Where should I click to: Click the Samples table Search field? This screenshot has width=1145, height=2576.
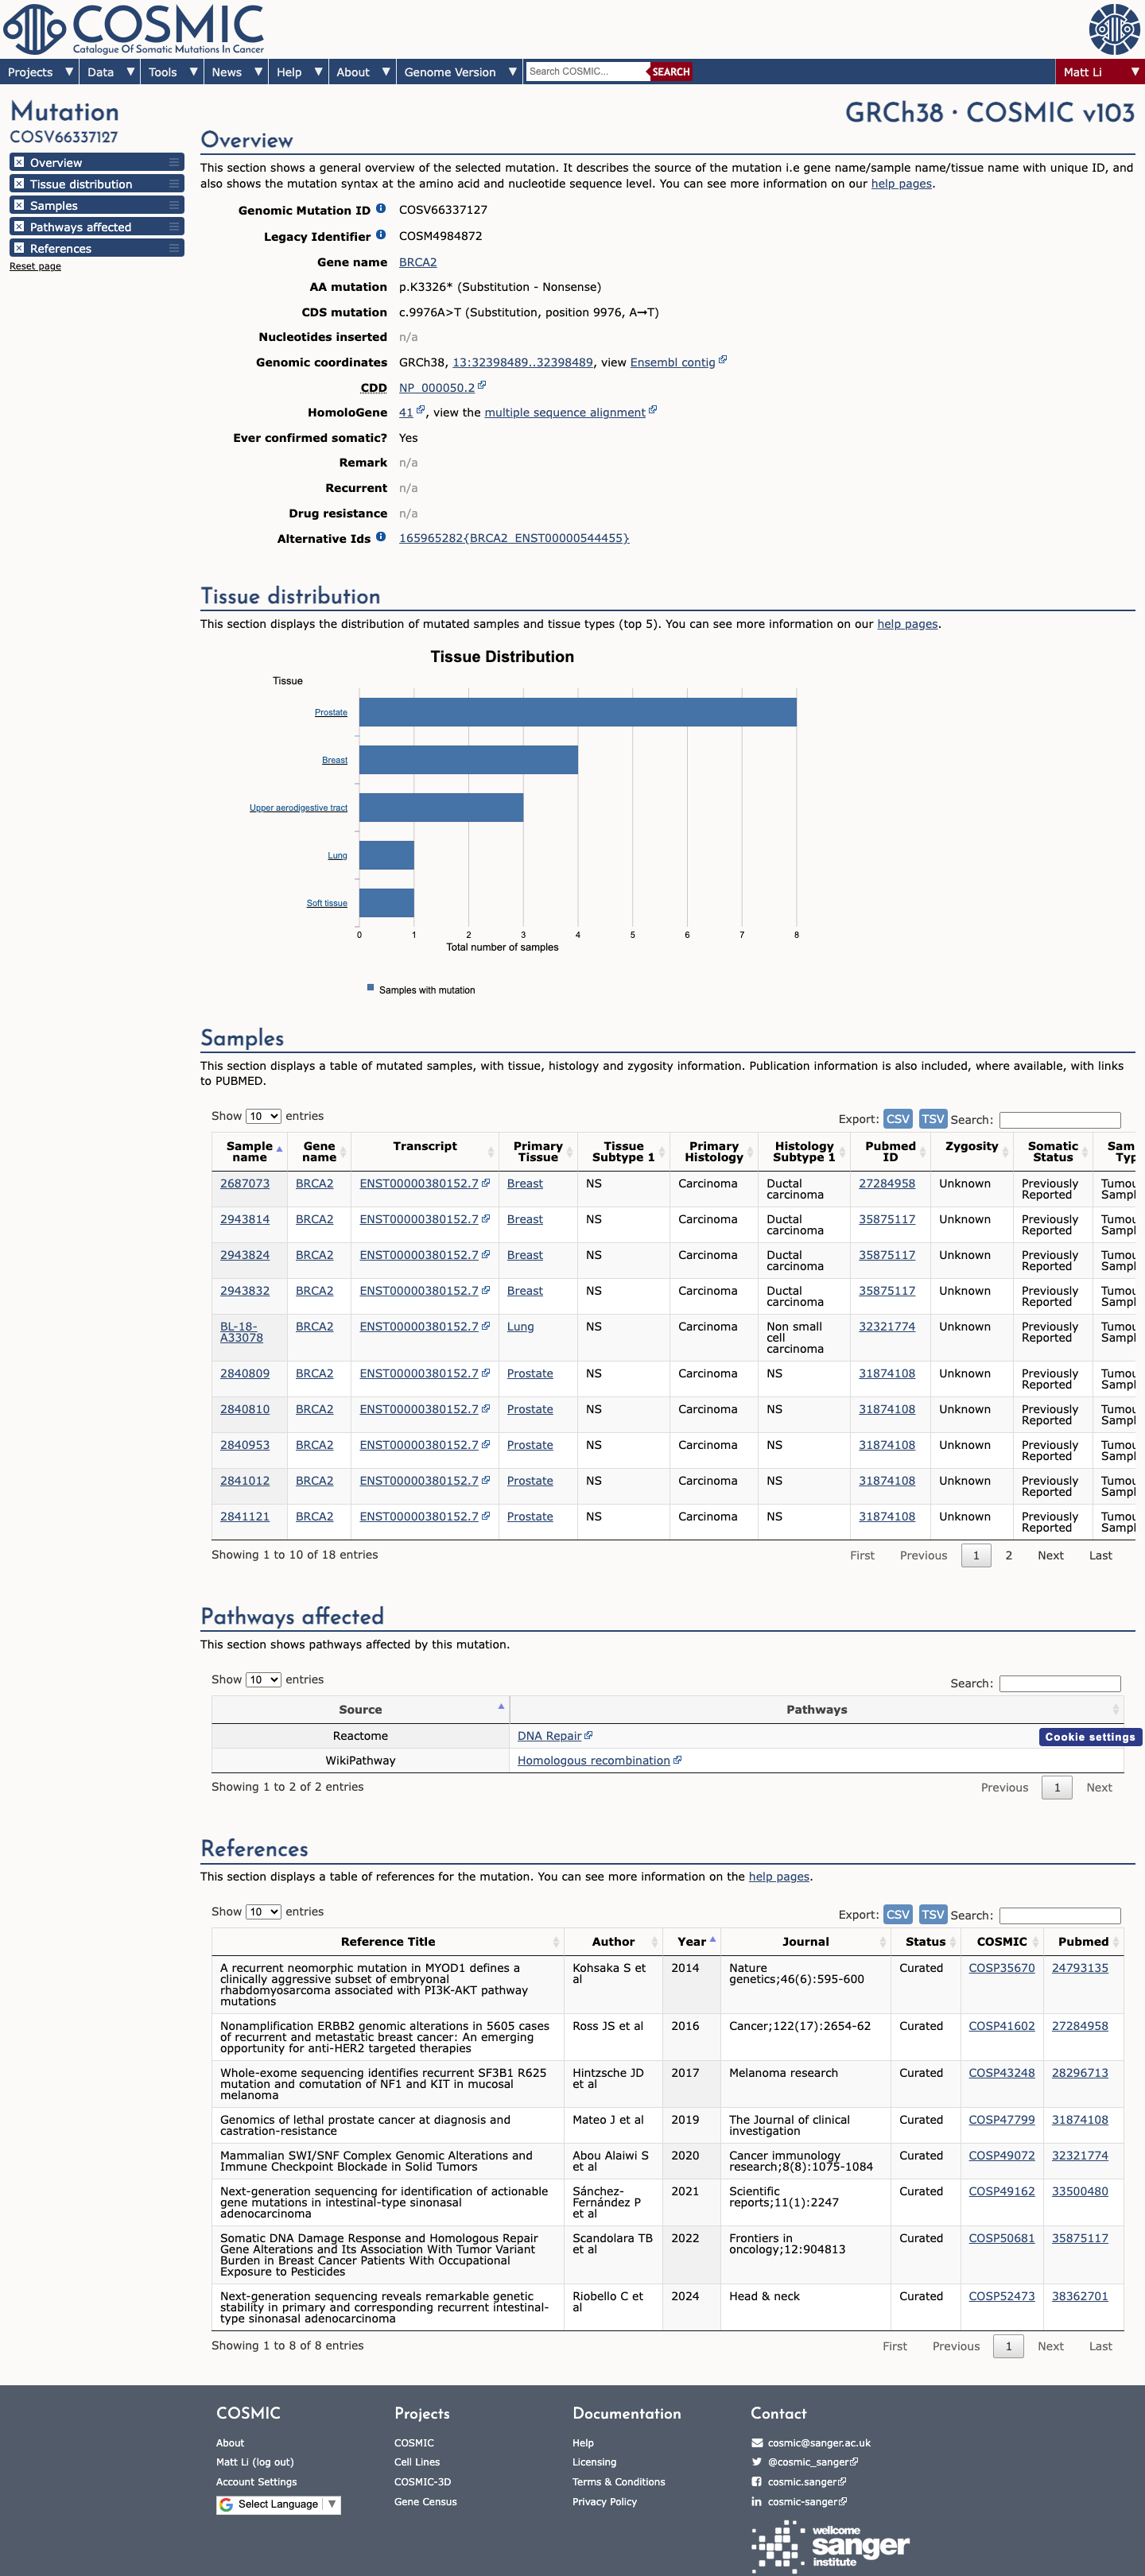(1060, 1119)
